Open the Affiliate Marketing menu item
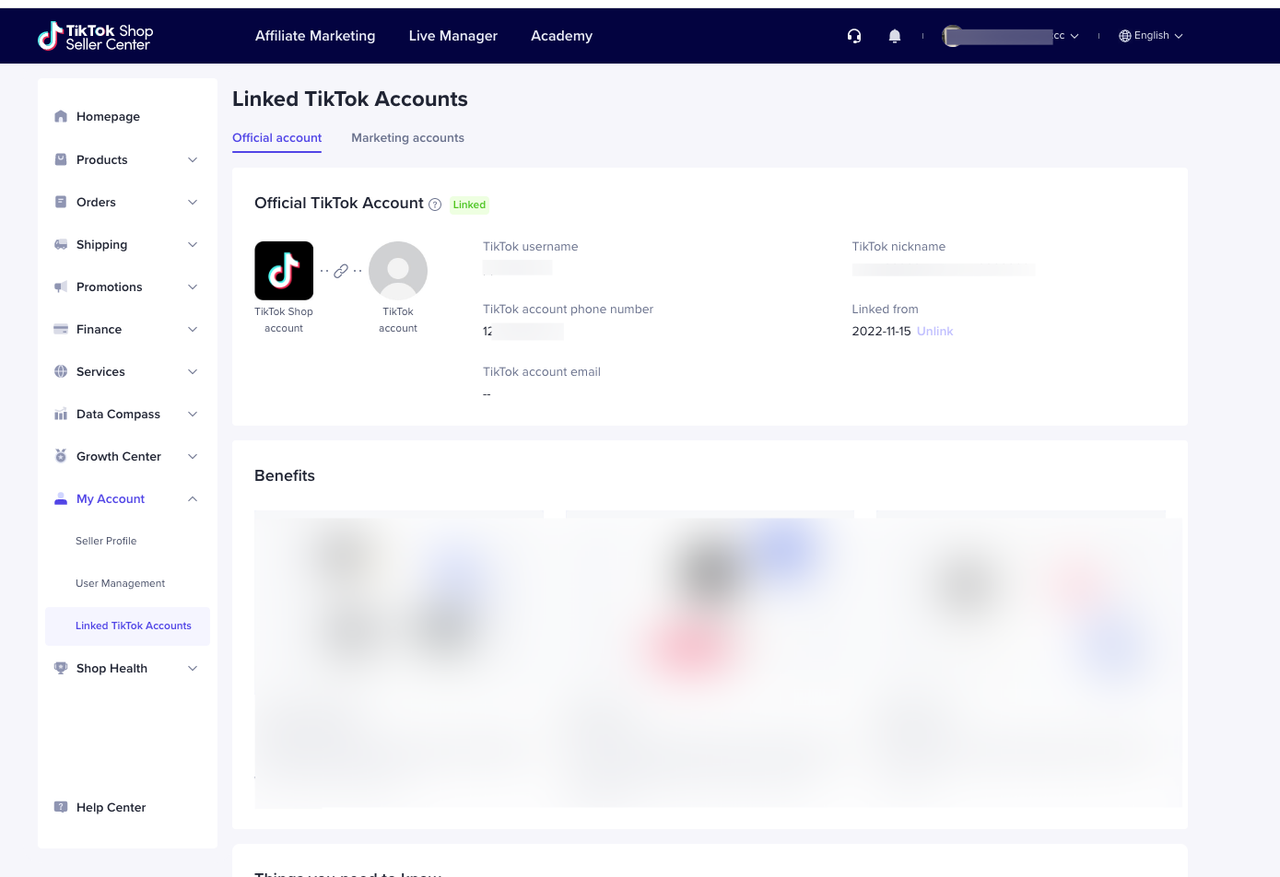The width and height of the screenshot is (1280, 877). point(315,35)
